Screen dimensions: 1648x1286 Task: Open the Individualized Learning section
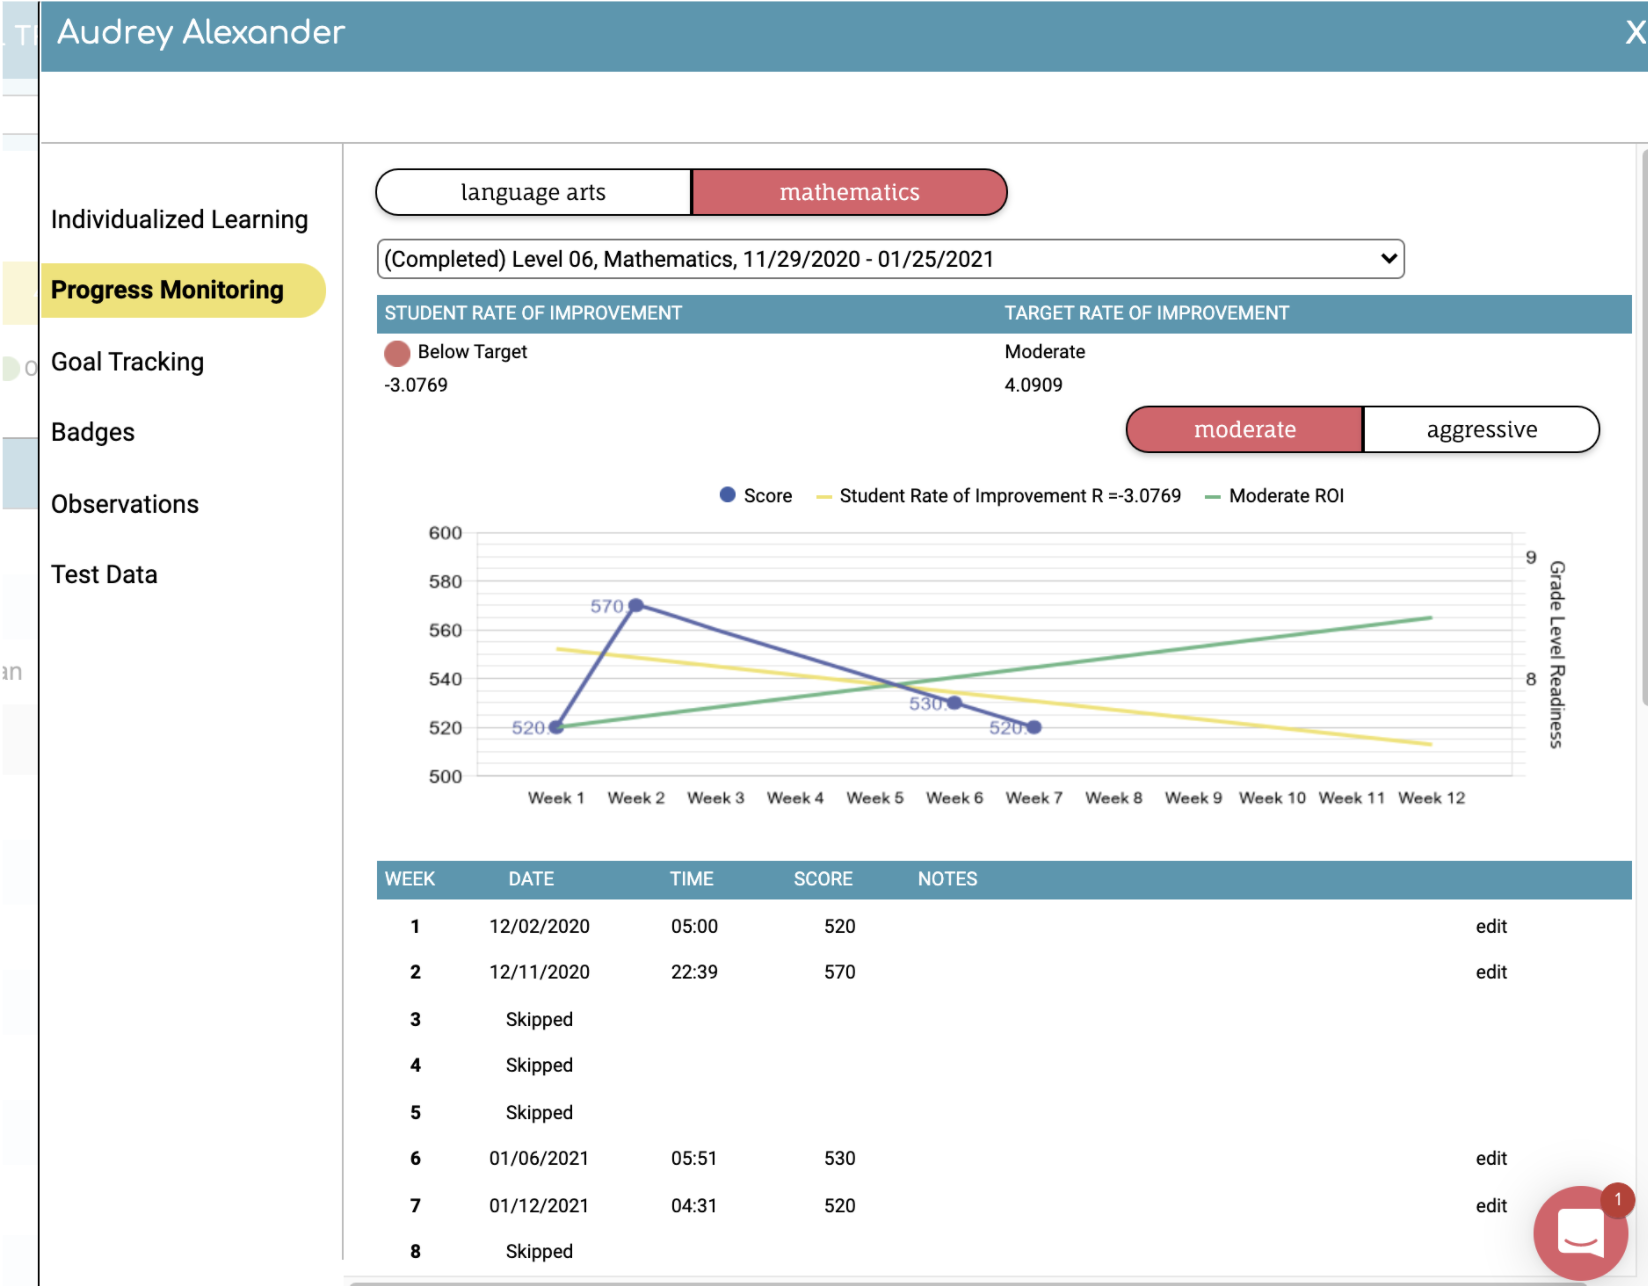pyautogui.click(x=180, y=219)
